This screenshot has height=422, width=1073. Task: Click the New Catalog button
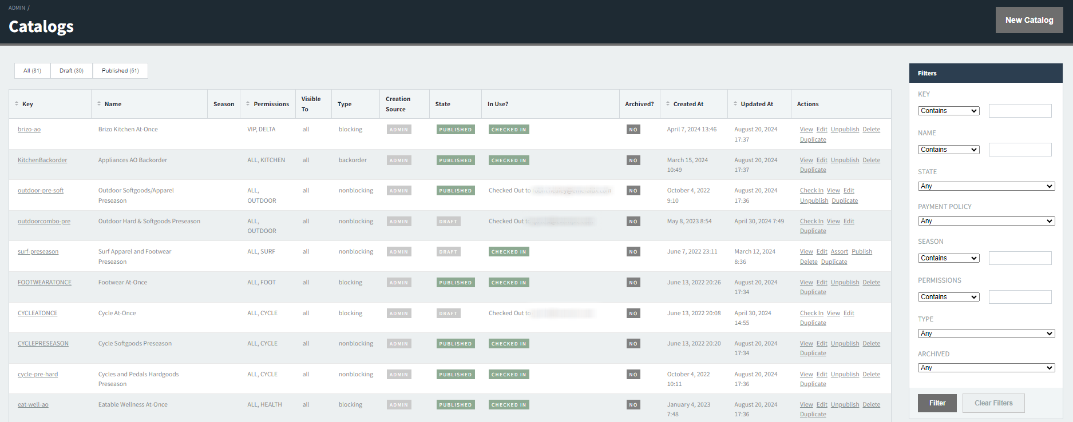[1029, 21]
